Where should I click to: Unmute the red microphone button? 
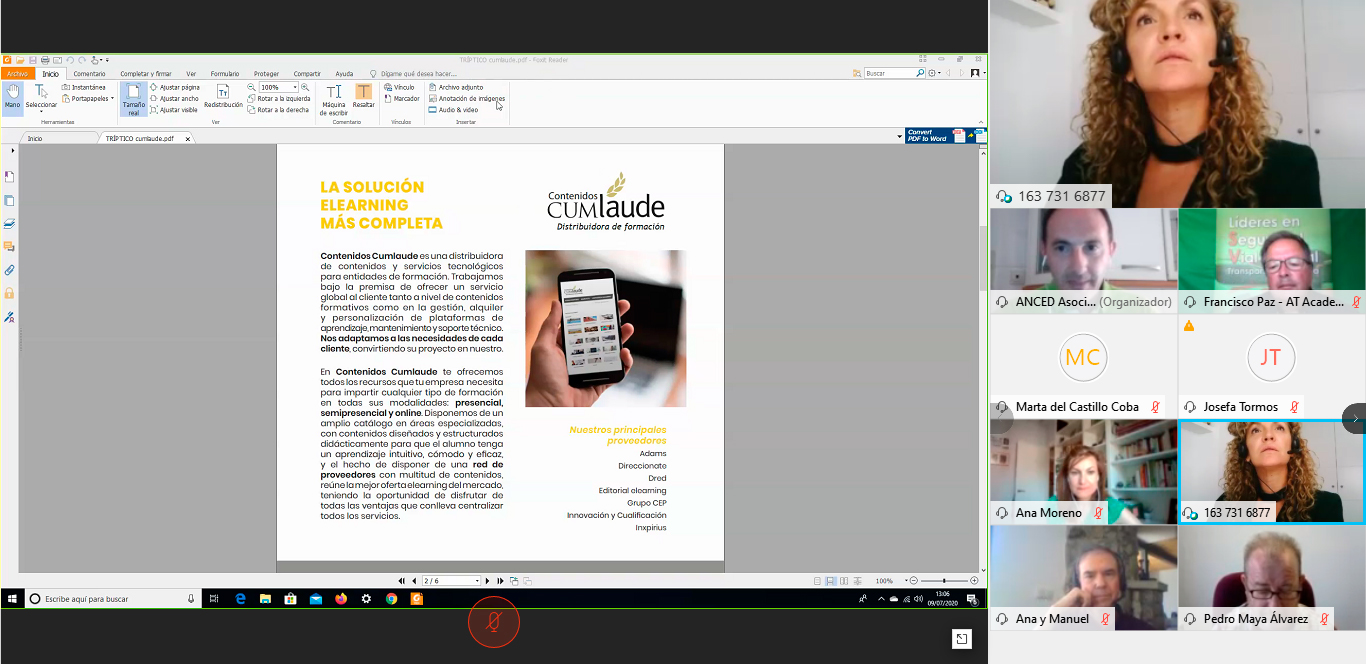[494, 621]
